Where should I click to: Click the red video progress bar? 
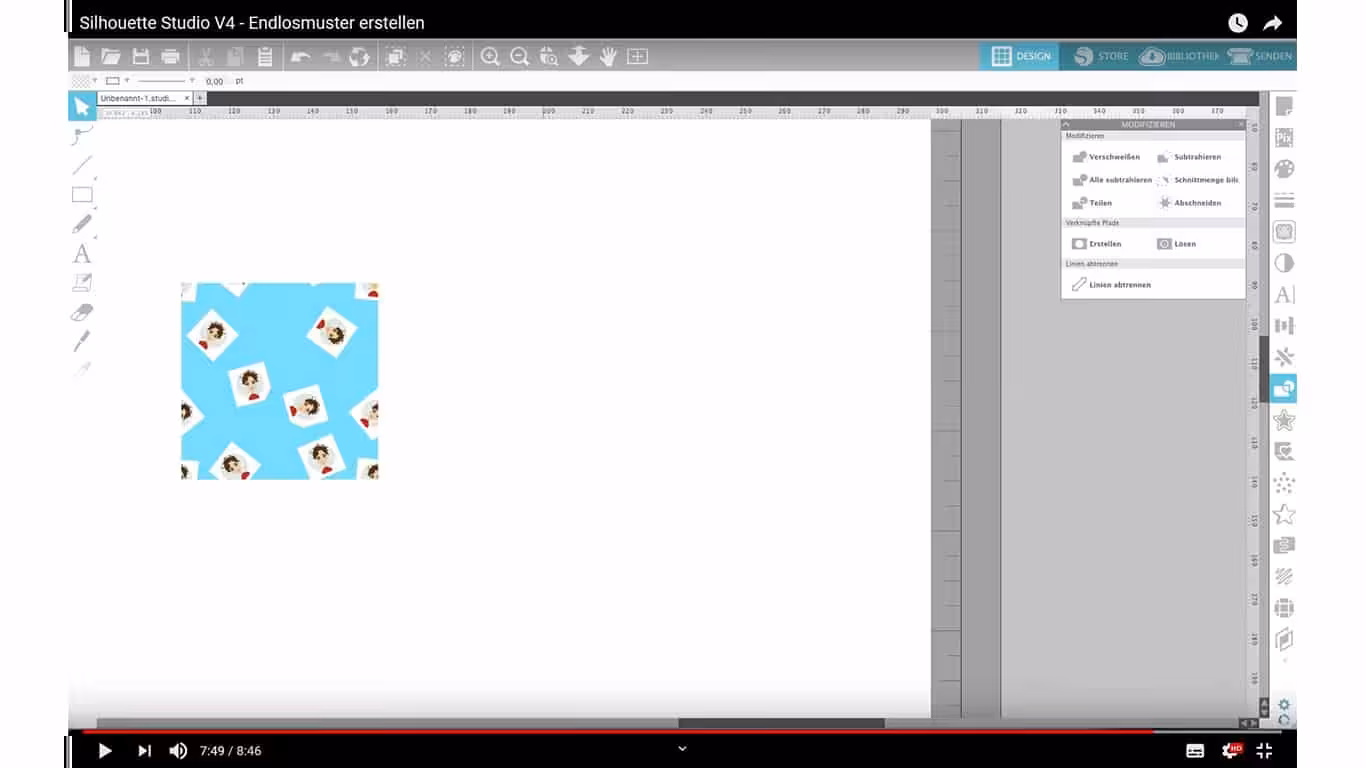click(600, 731)
